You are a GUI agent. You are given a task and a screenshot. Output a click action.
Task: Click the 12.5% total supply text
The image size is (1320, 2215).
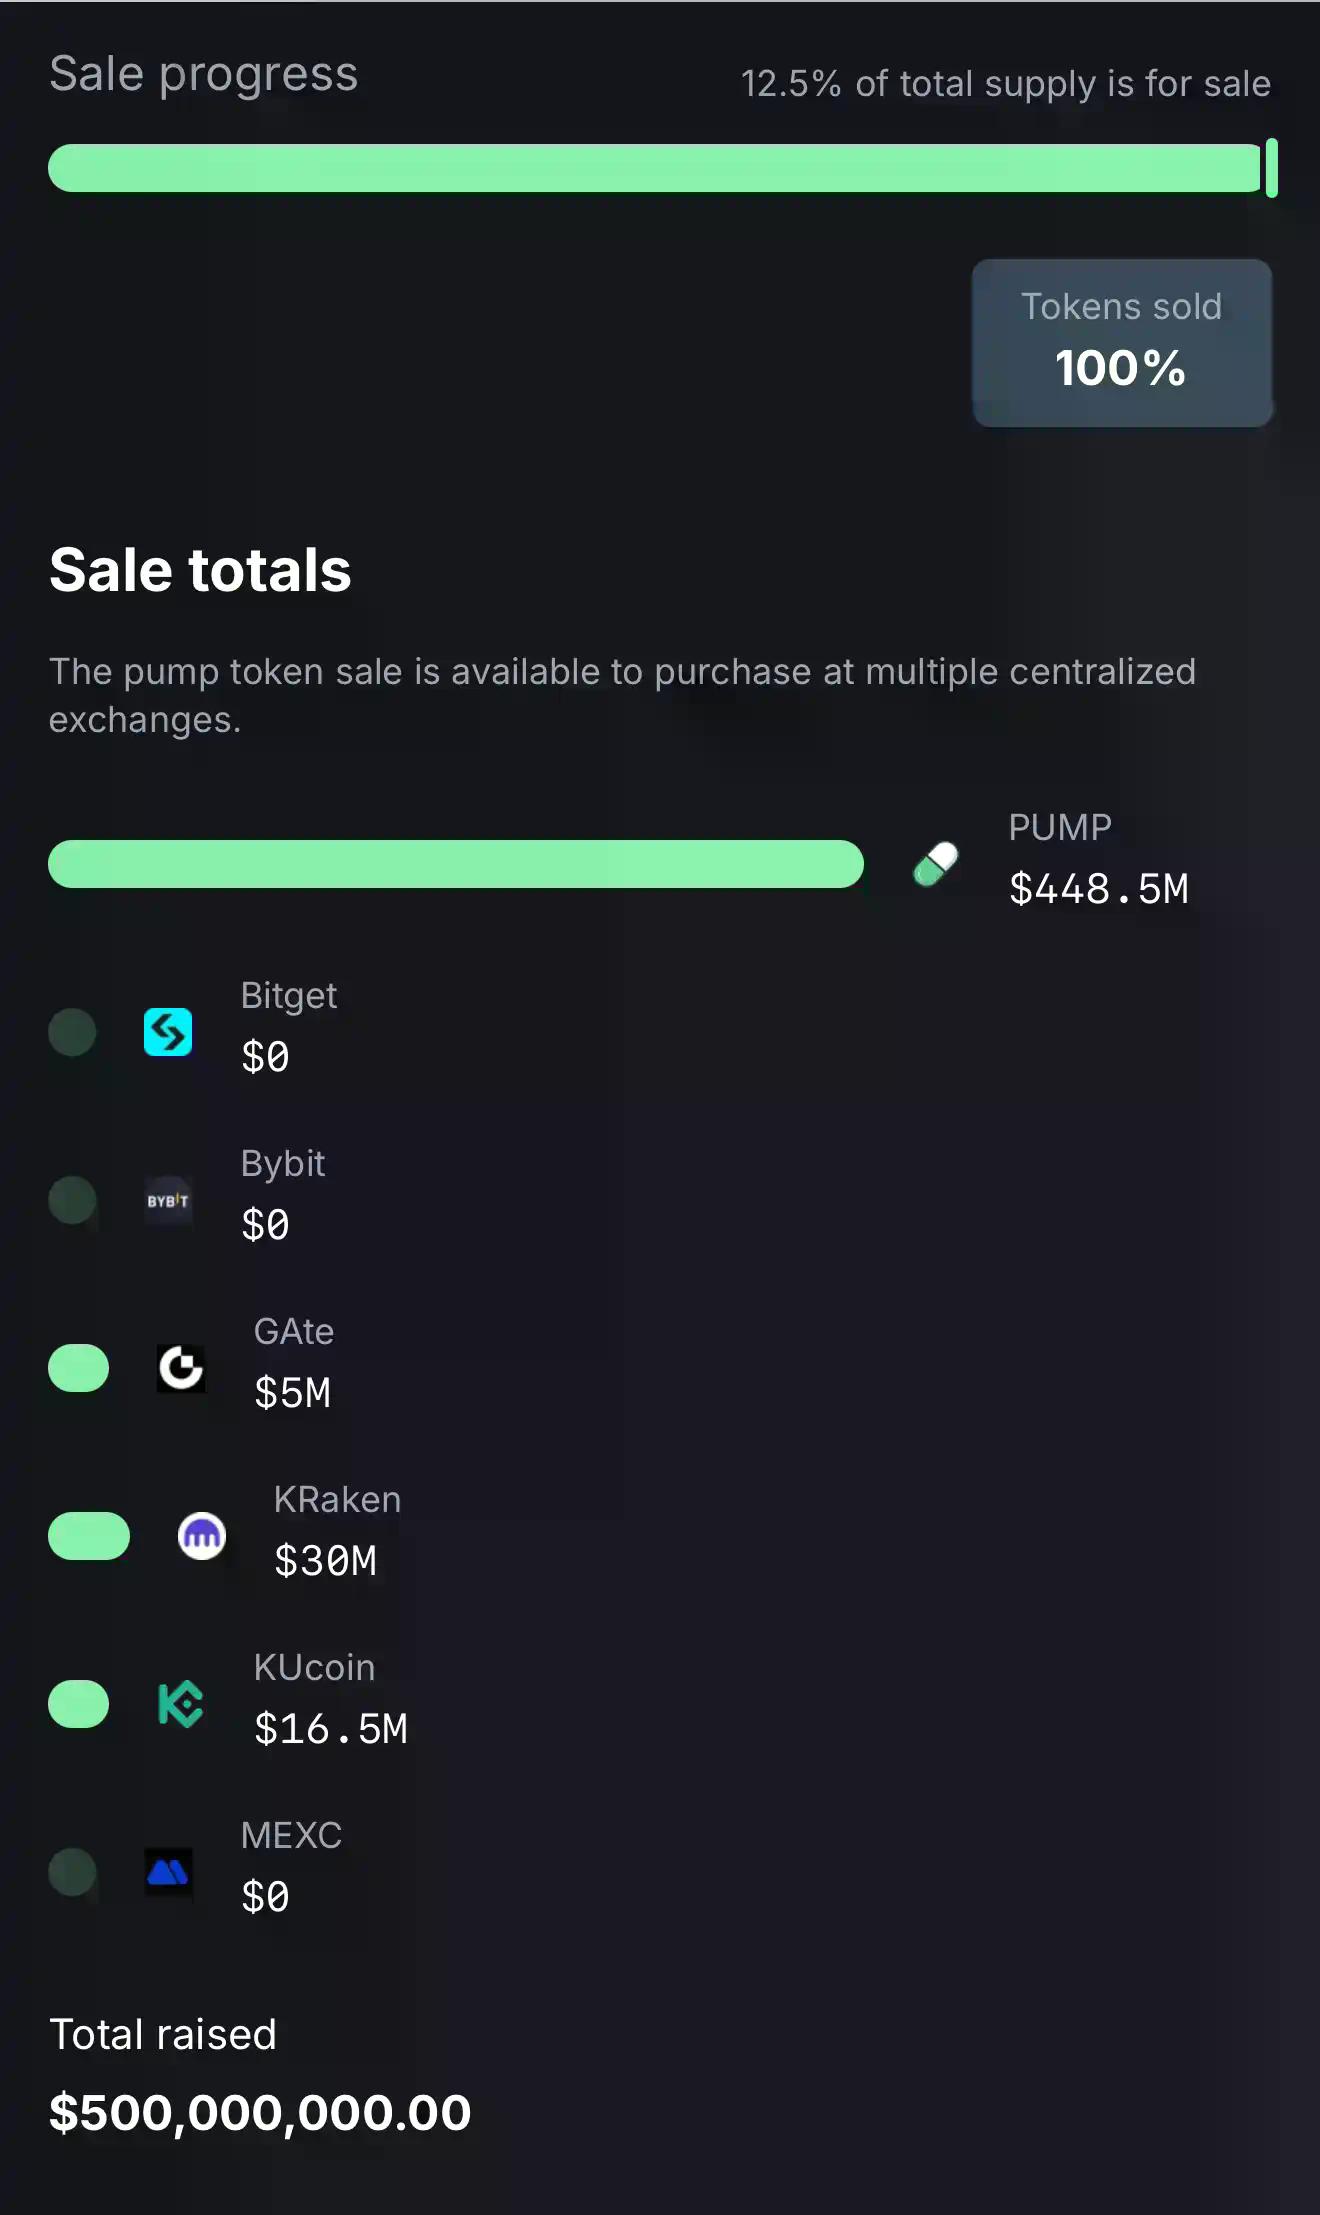1004,84
